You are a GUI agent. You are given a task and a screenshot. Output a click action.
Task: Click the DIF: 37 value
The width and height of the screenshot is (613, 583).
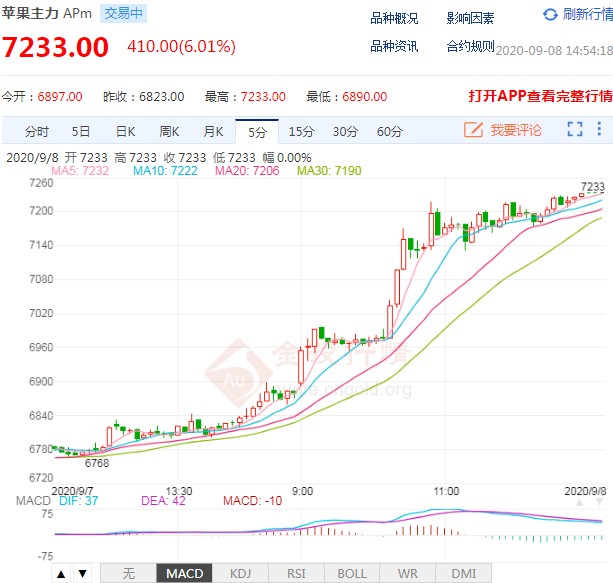[x=78, y=501]
